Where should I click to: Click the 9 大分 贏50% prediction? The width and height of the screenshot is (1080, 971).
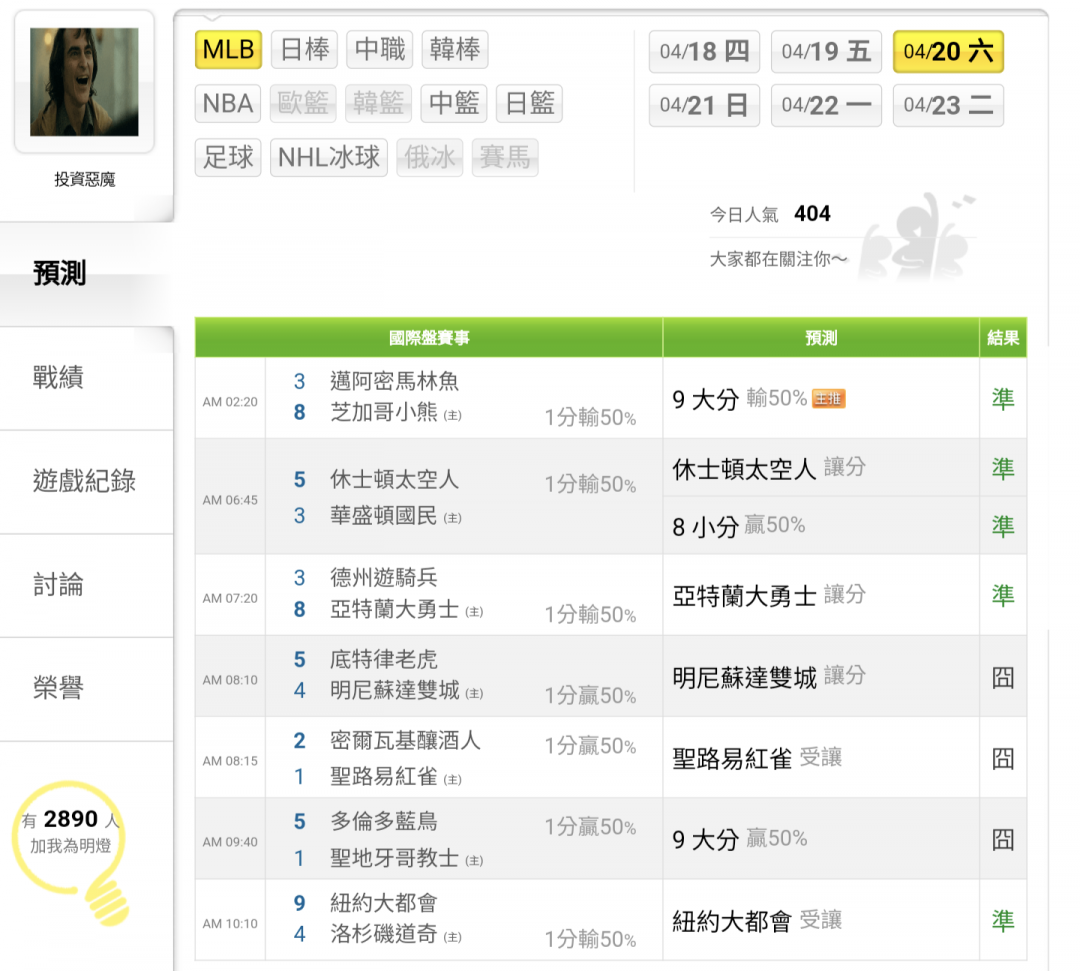click(x=740, y=839)
